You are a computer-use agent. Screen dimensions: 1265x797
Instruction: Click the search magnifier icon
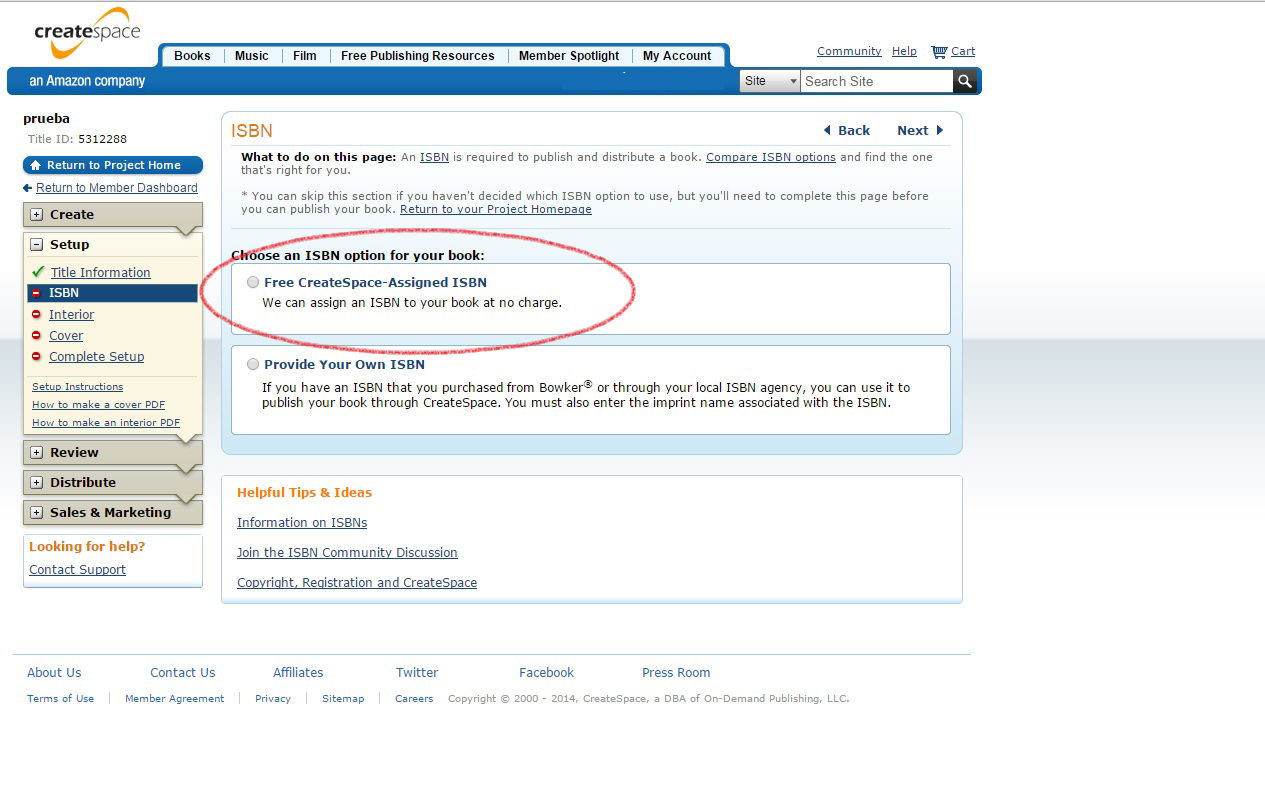pyautogui.click(x=965, y=81)
